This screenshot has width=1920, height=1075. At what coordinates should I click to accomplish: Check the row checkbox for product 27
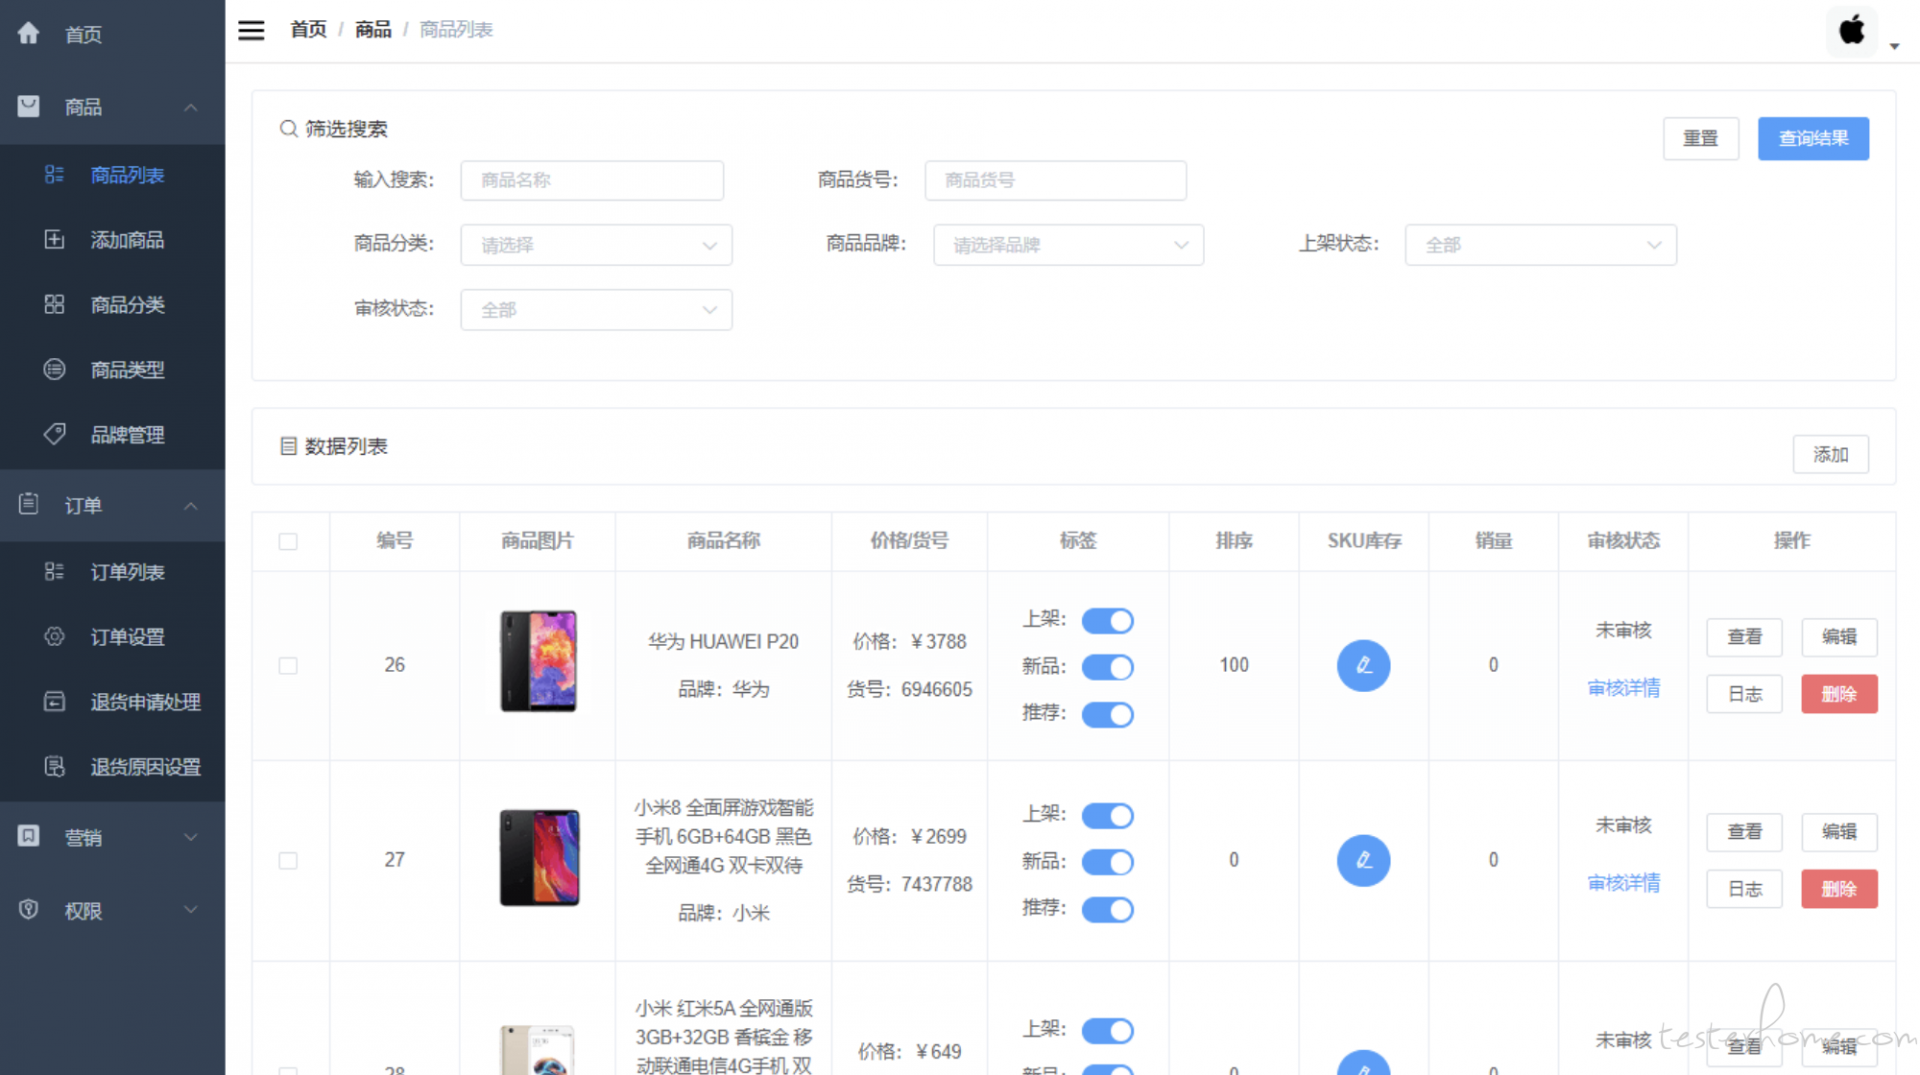tap(288, 860)
